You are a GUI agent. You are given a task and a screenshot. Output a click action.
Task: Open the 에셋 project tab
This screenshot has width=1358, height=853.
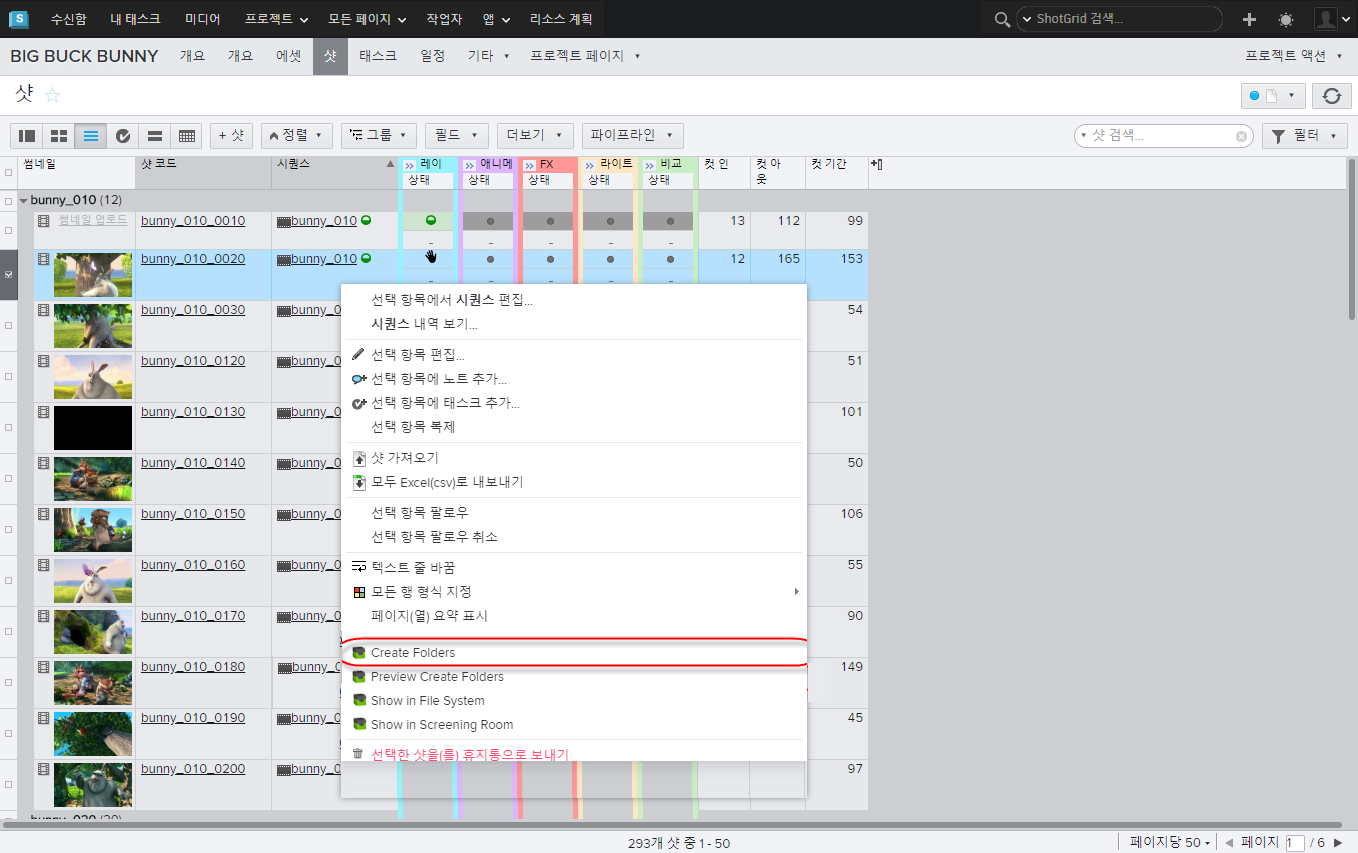288,56
